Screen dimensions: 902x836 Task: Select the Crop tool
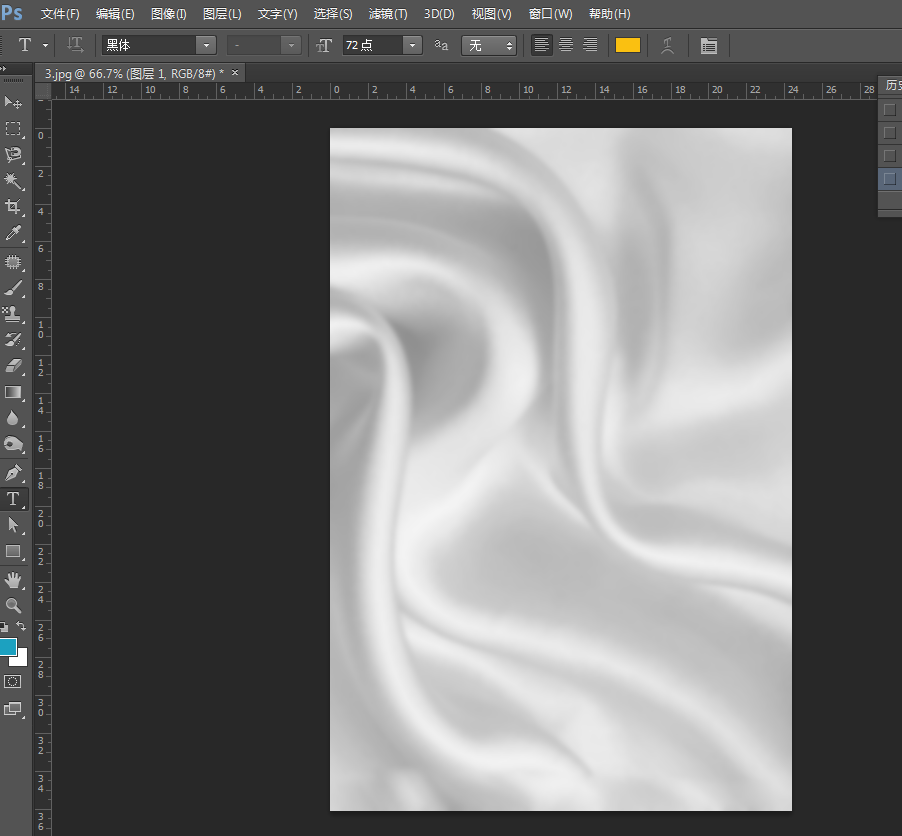pos(13,207)
